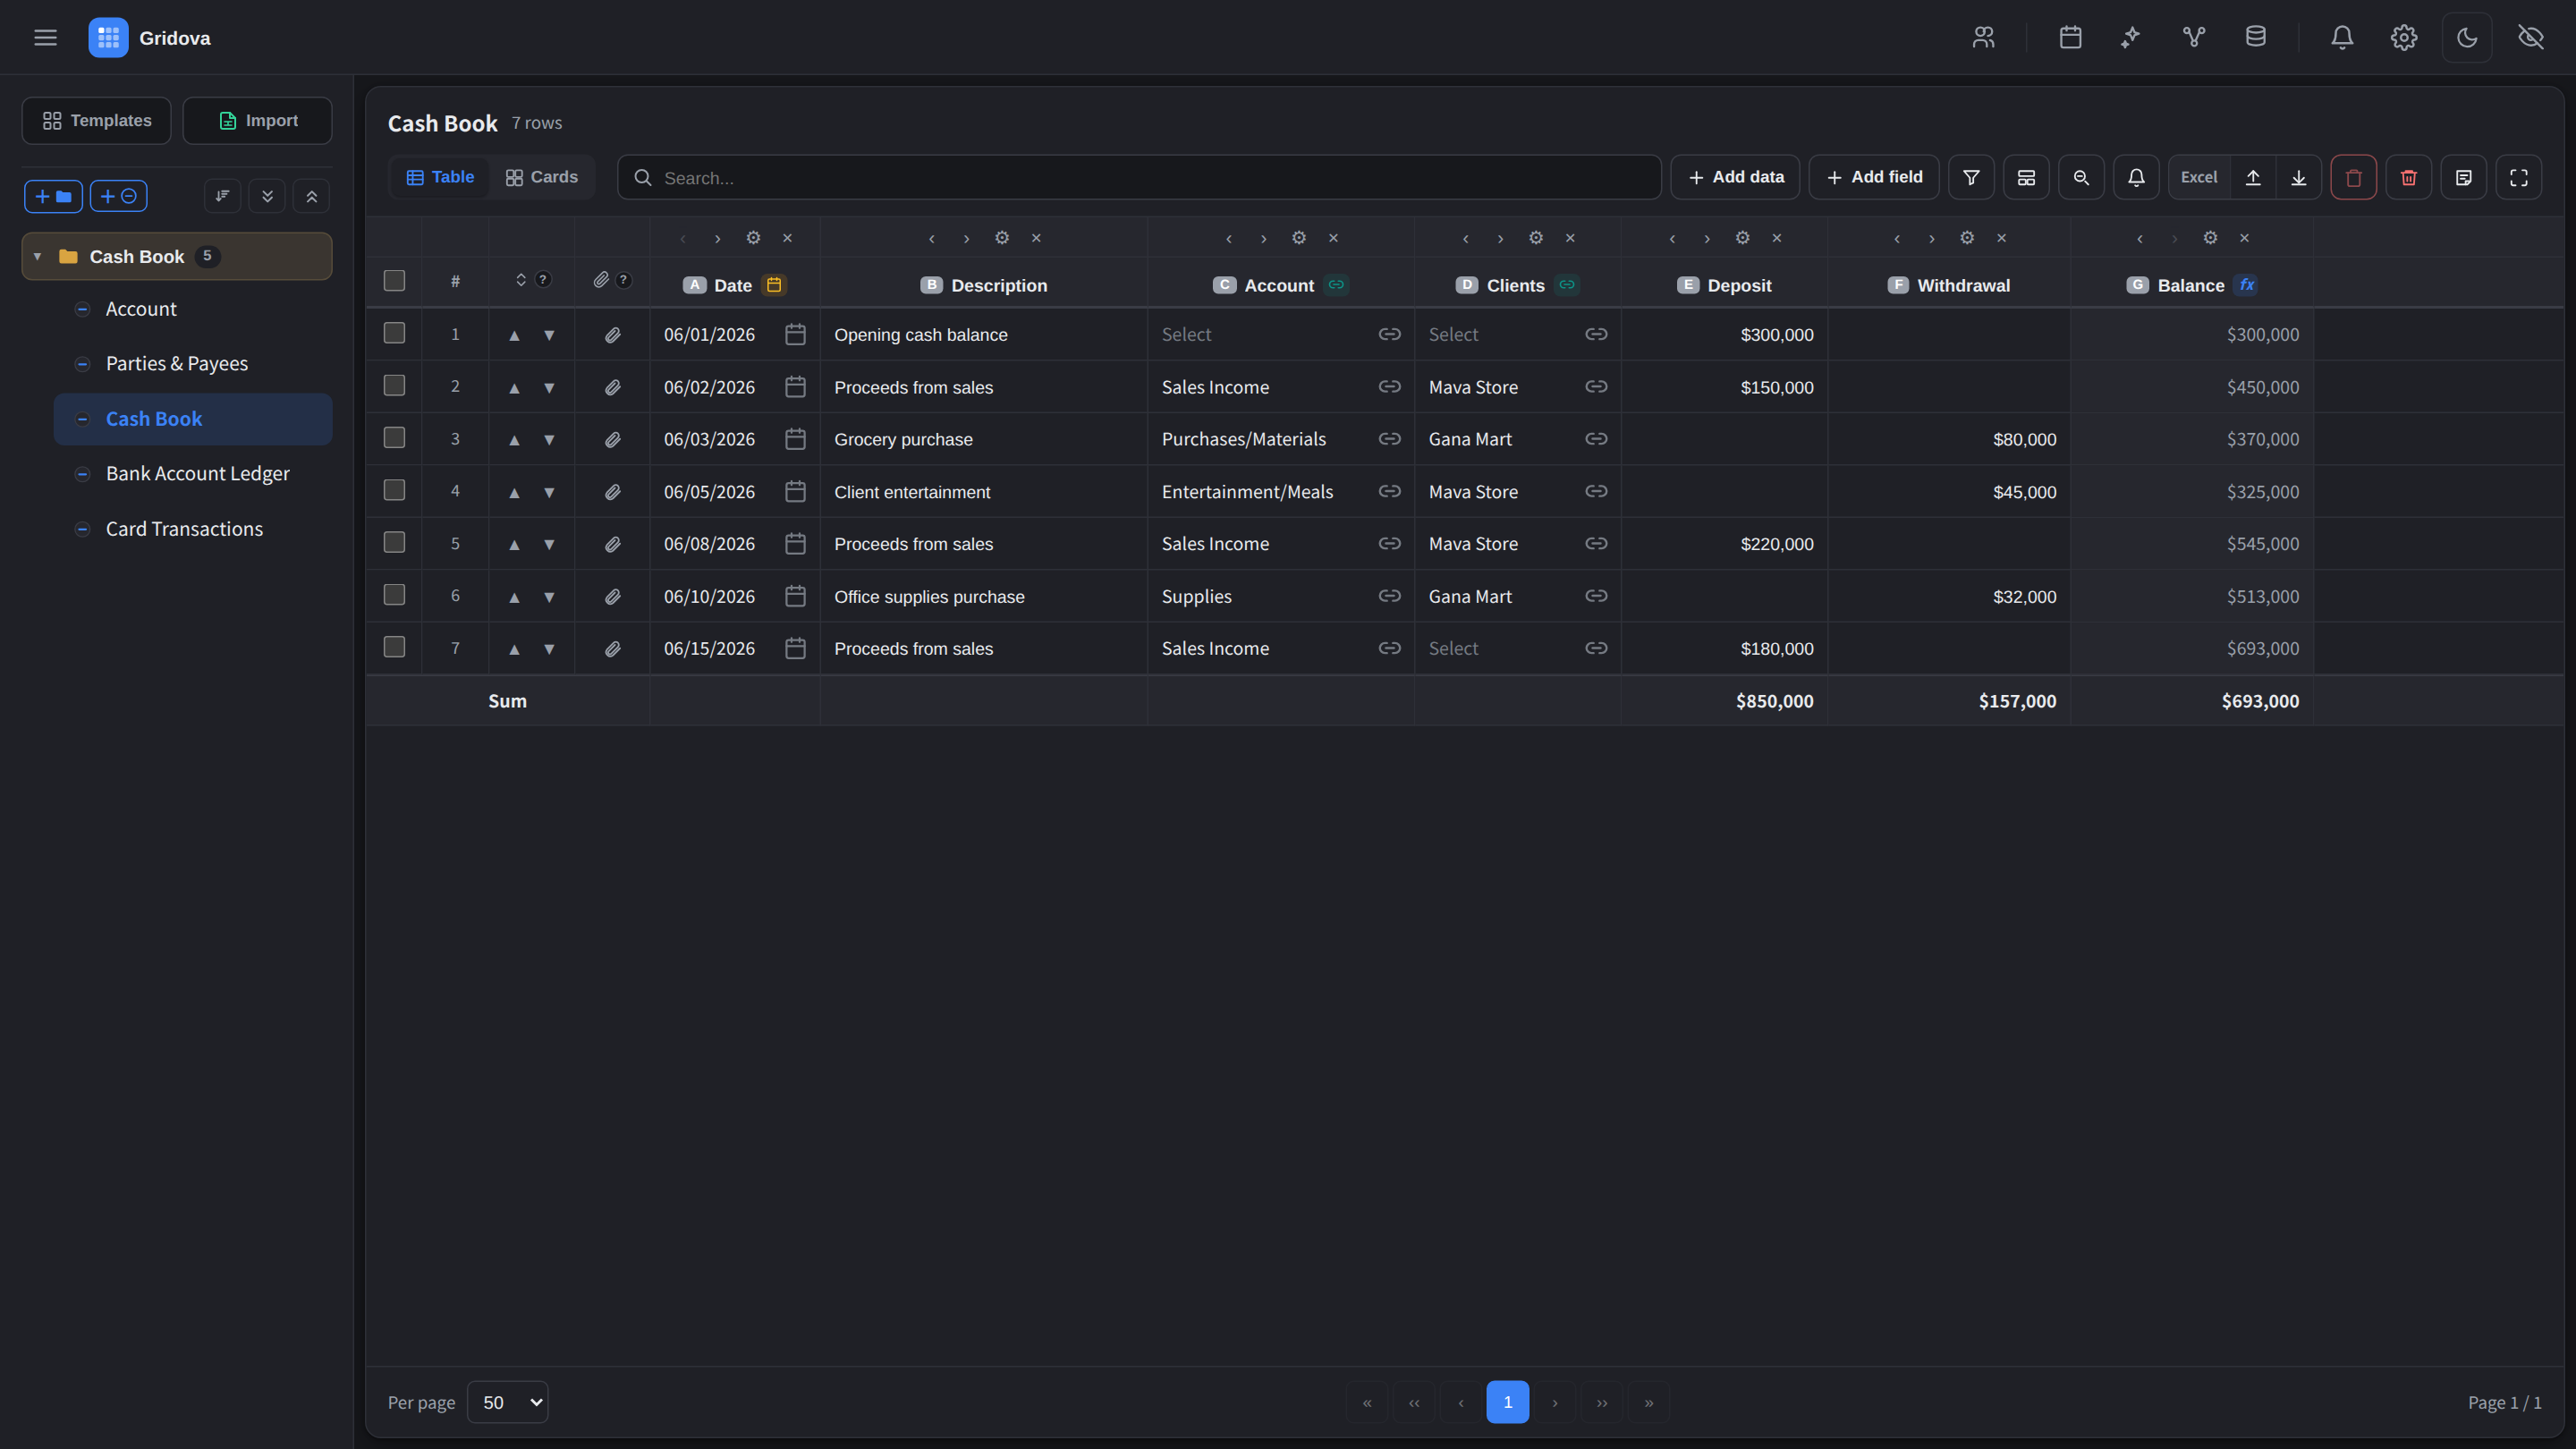
Task: Open the settings gear in top bar
Action: coord(2404,38)
